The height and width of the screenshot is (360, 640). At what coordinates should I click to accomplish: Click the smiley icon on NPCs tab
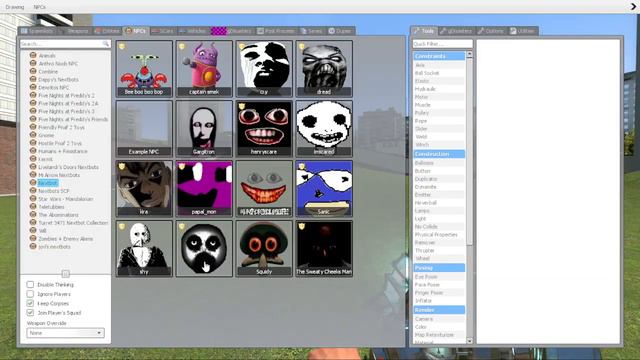tap(129, 31)
